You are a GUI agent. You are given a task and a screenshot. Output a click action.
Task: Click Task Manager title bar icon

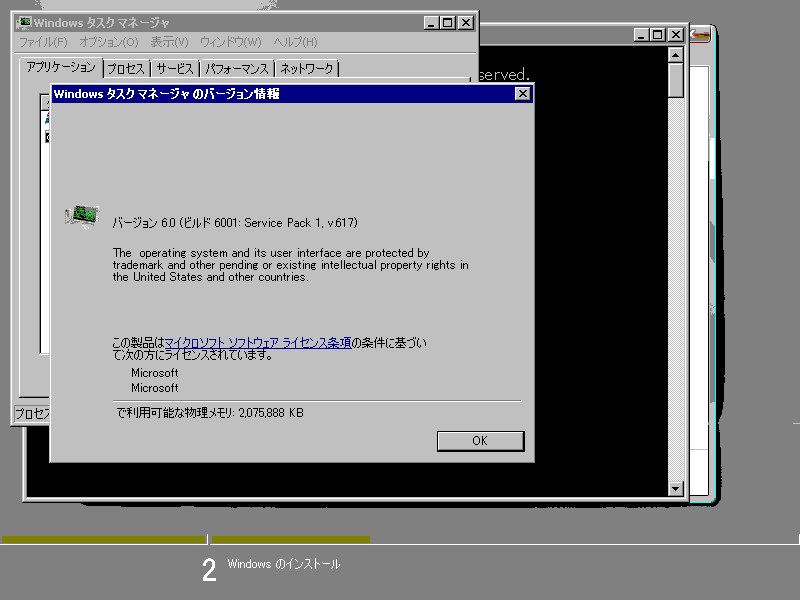[24, 22]
